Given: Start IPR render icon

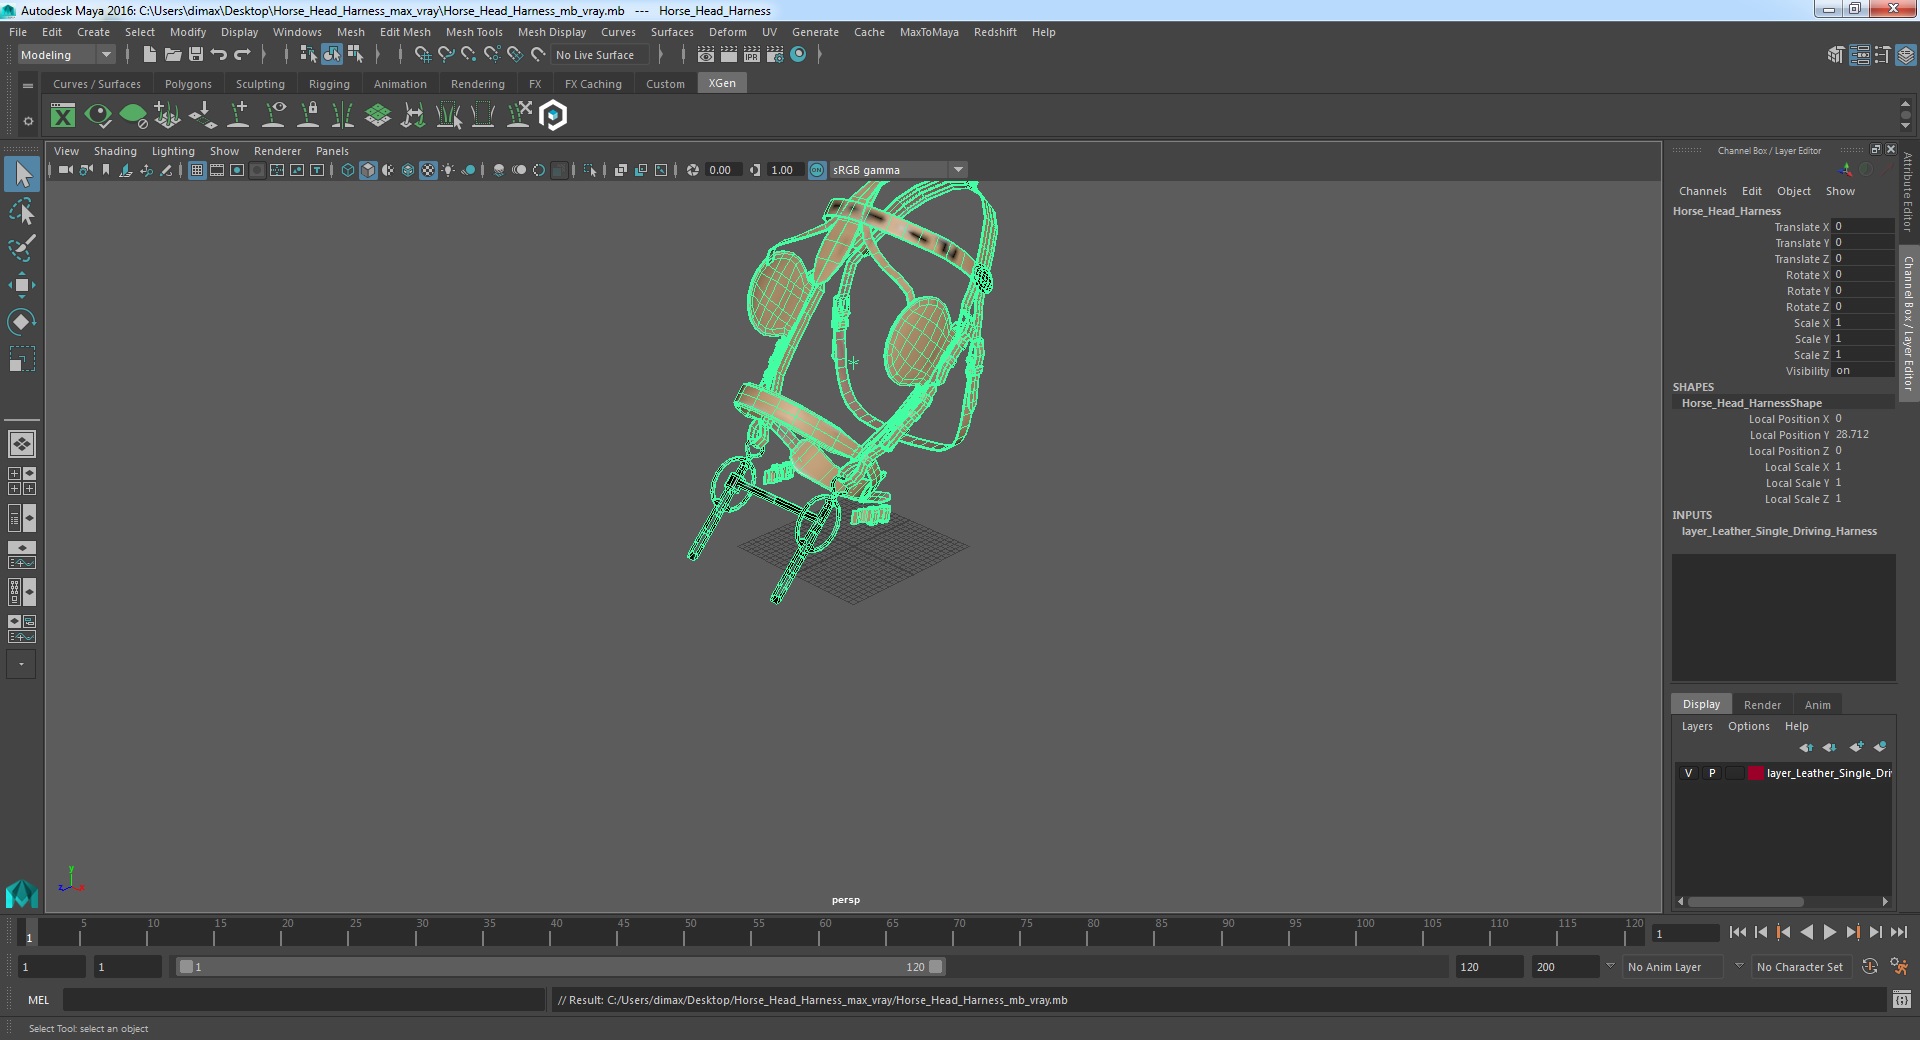Looking at the screenshot, I should 752,55.
